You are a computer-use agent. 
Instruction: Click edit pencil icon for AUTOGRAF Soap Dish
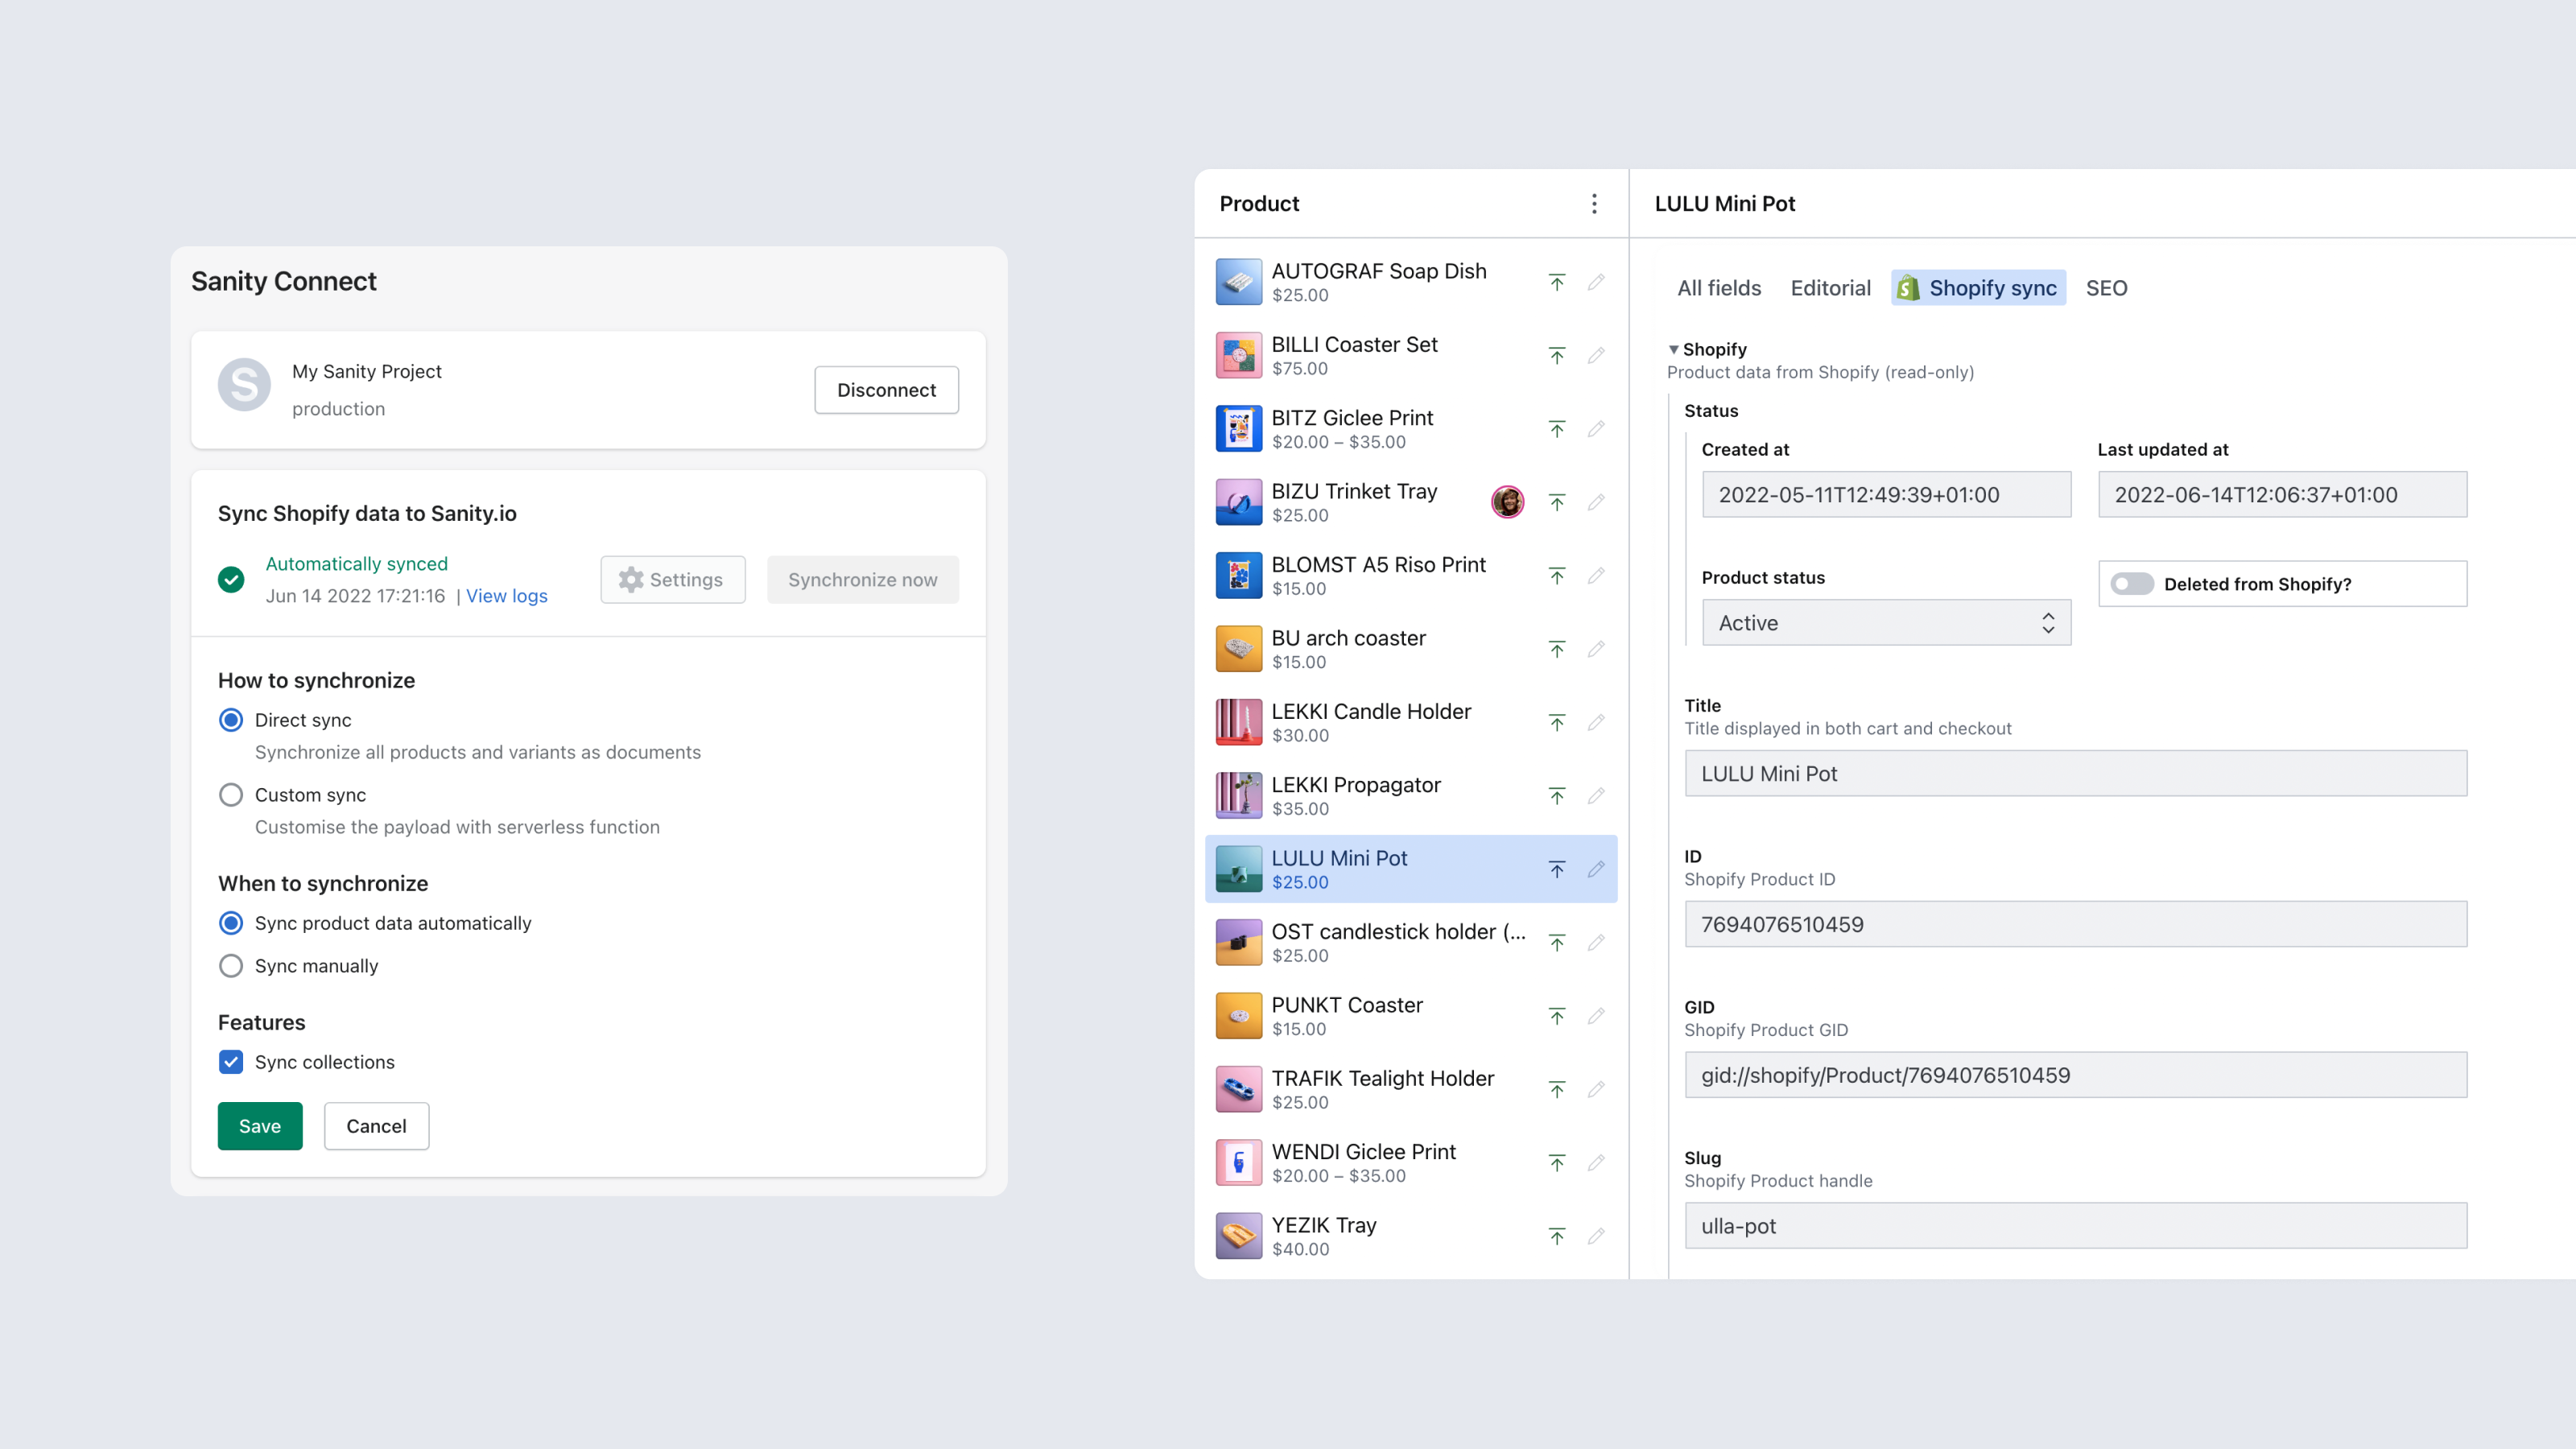1596,282
